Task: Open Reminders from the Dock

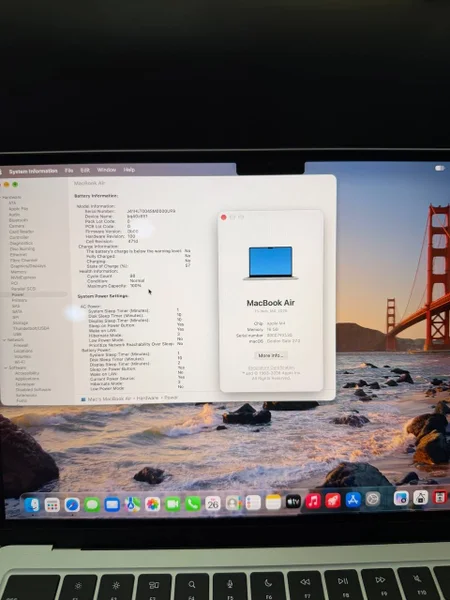Action: (253, 503)
